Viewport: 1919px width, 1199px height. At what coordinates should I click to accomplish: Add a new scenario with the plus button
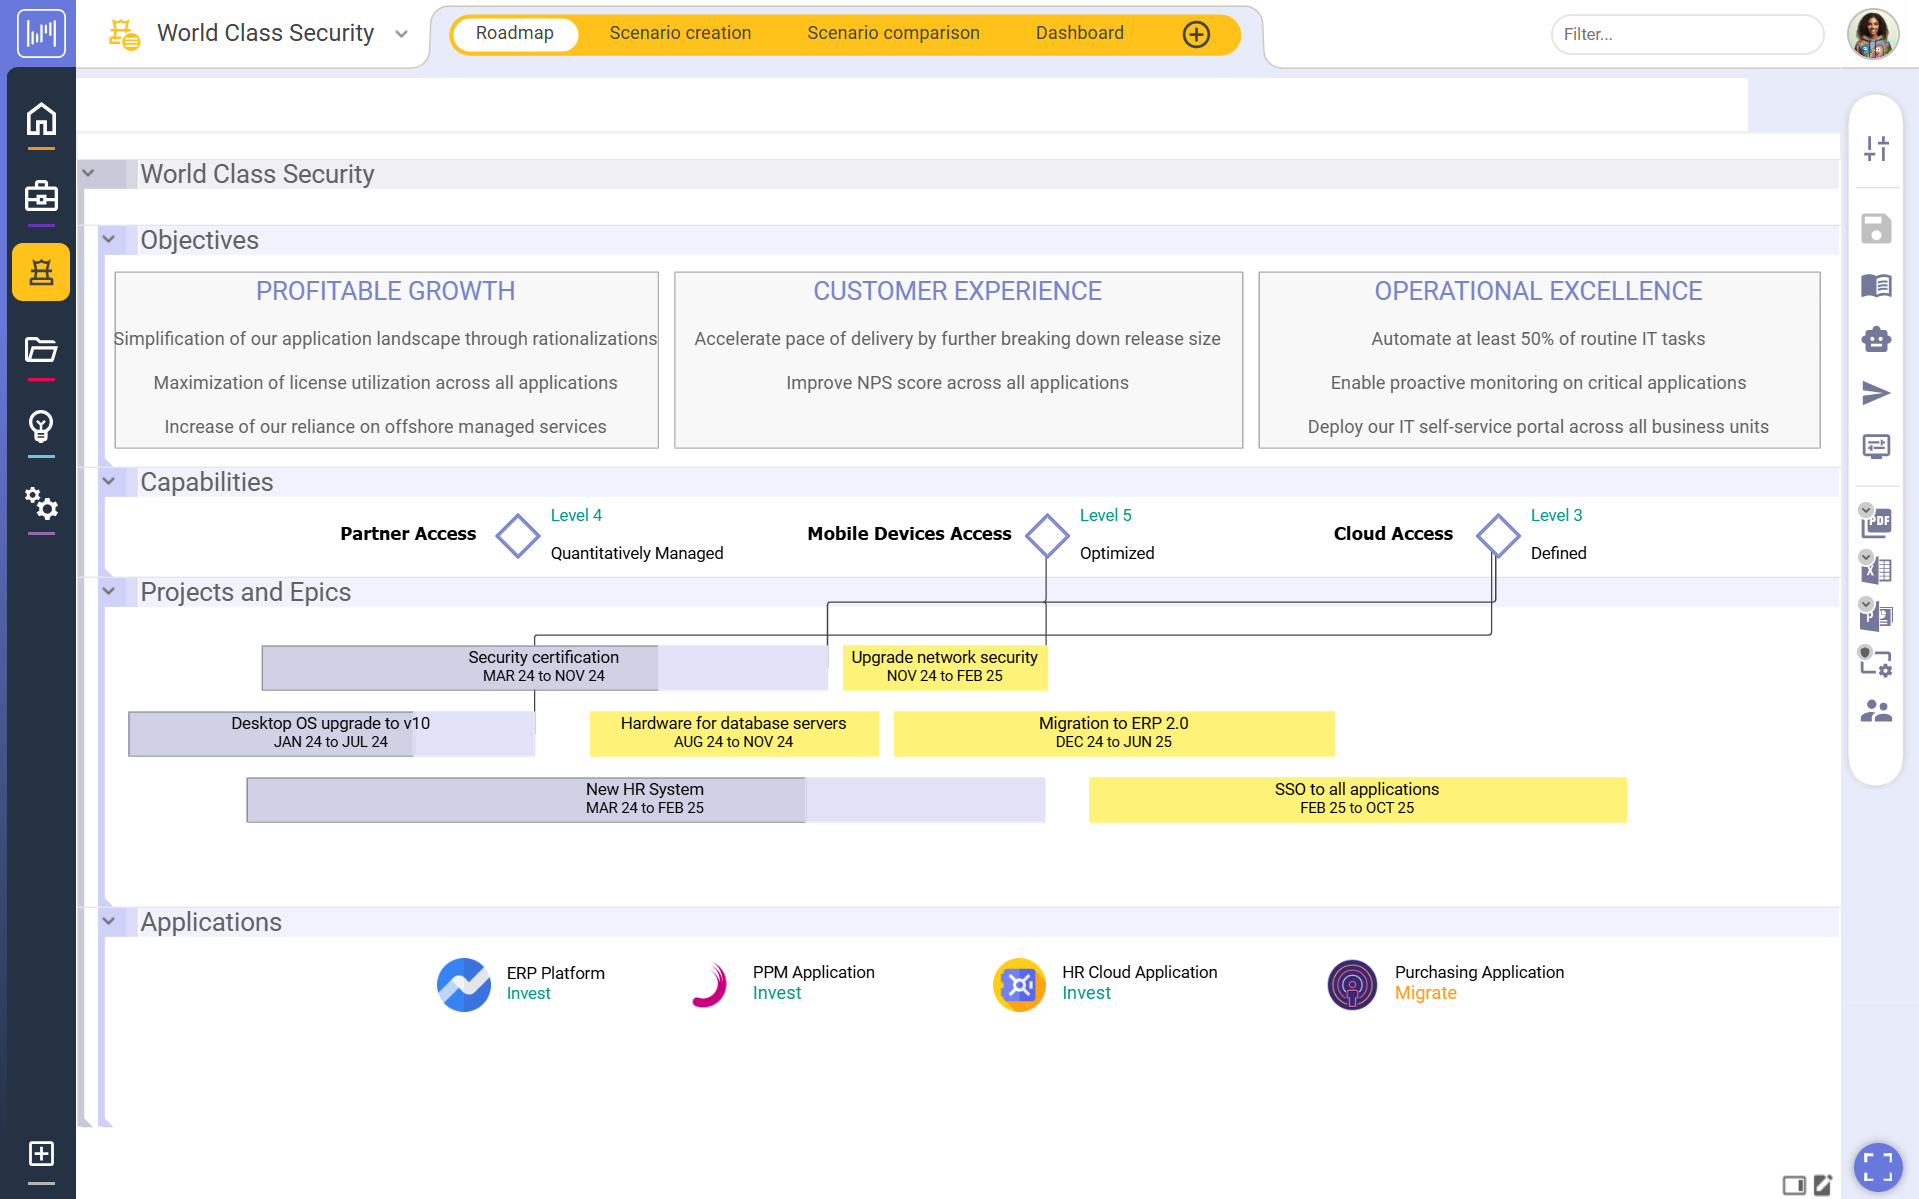pyautogui.click(x=1196, y=33)
